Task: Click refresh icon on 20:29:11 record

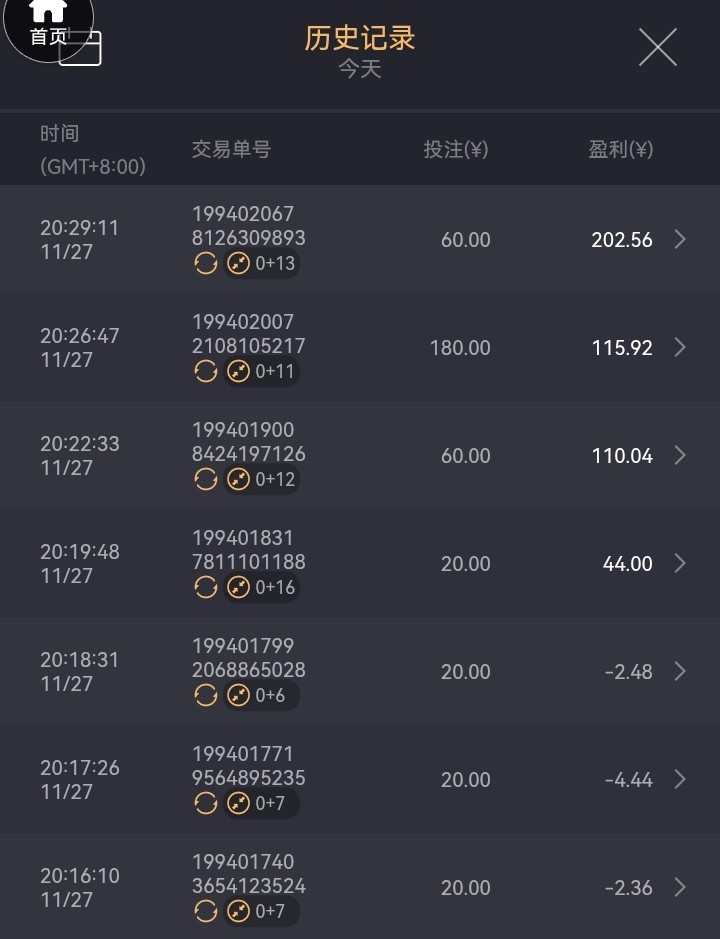Action: pyautogui.click(x=205, y=263)
